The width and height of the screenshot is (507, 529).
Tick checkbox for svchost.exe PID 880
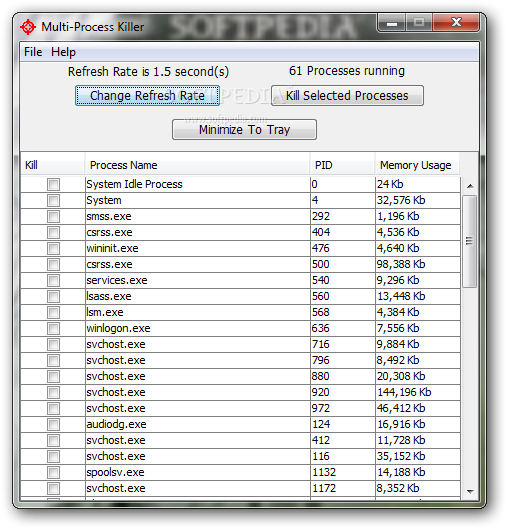pos(53,377)
